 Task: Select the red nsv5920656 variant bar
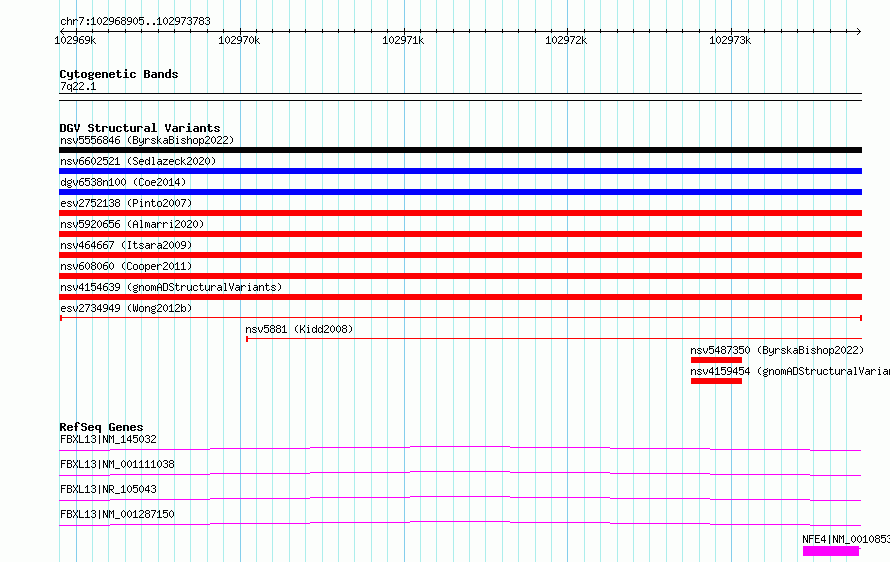(460, 234)
